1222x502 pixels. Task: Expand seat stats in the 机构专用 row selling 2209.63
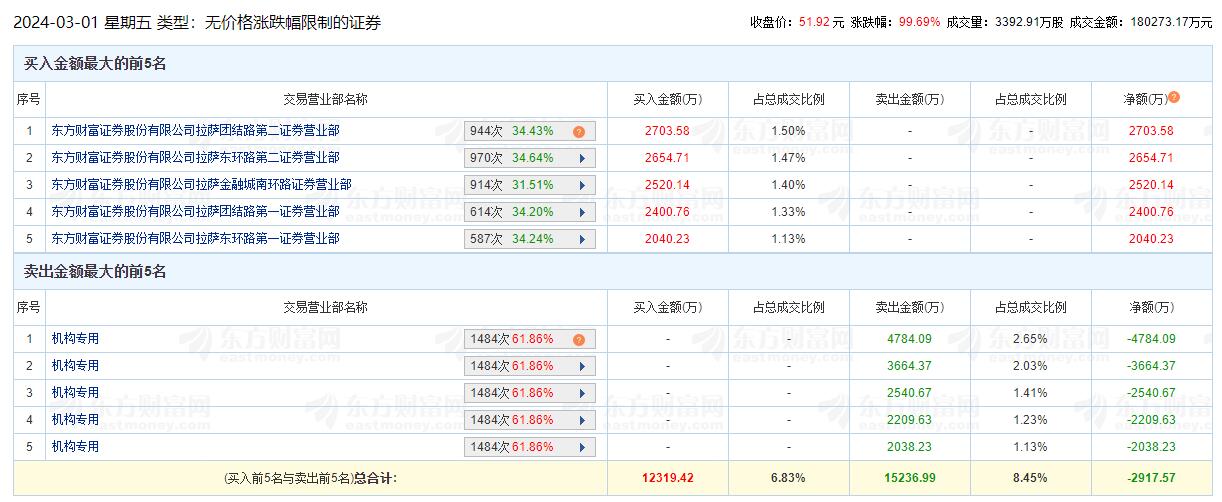(x=580, y=420)
